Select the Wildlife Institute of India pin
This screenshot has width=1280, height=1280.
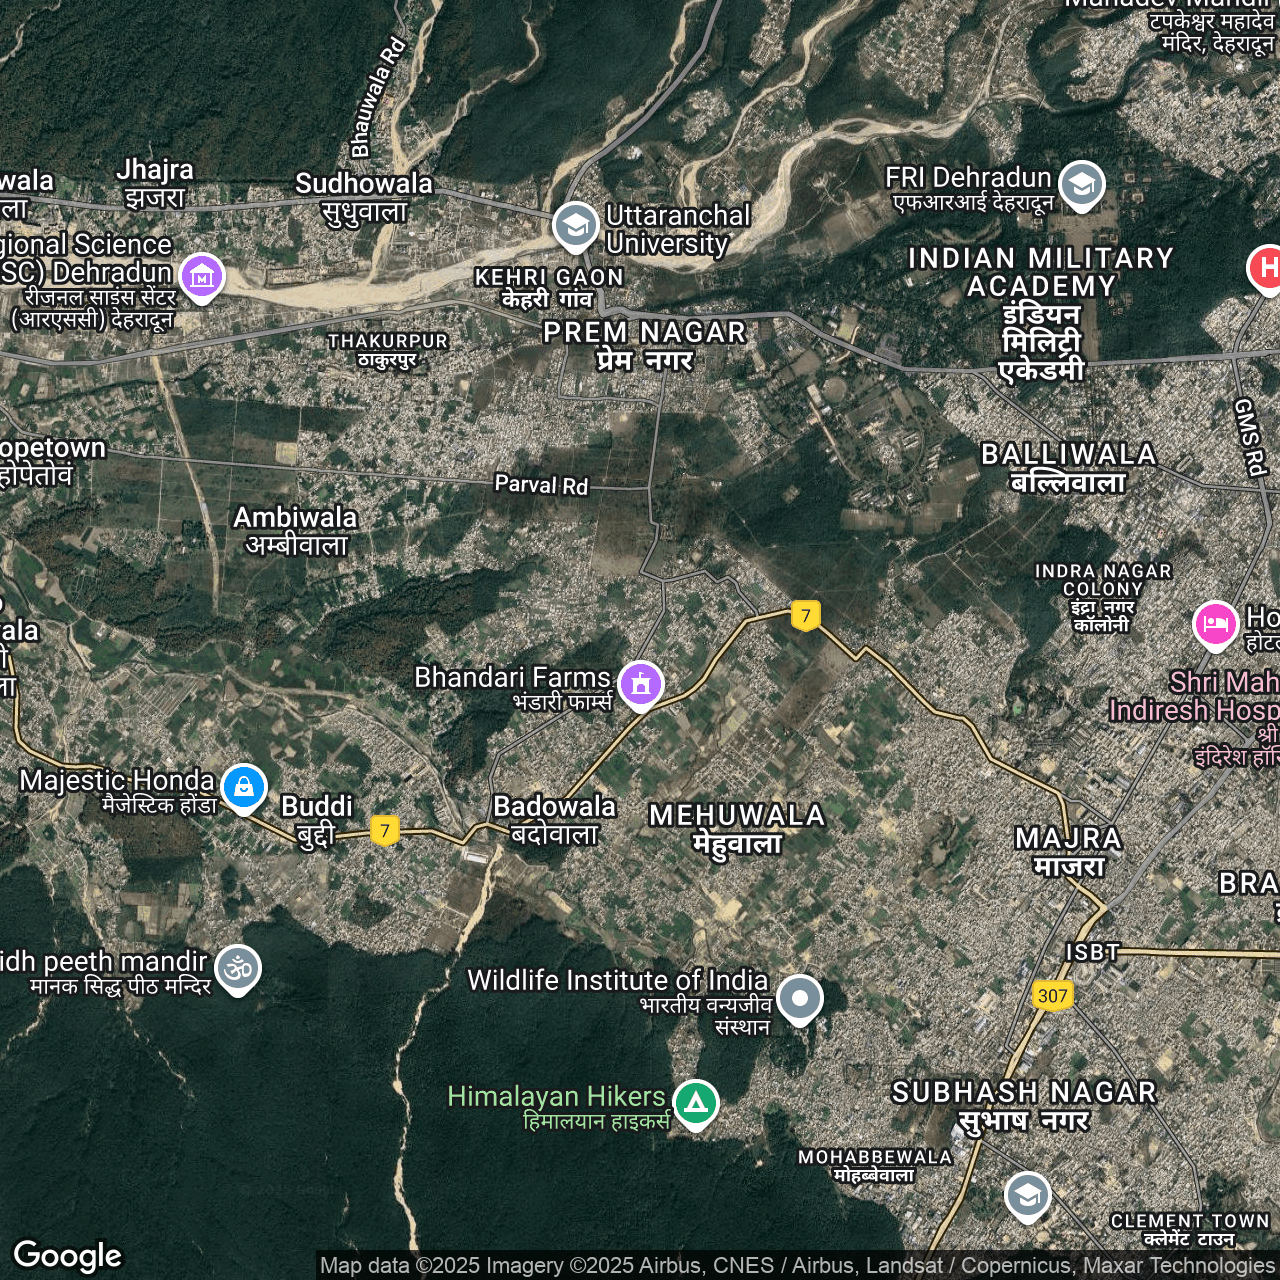pyautogui.click(x=800, y=998)
